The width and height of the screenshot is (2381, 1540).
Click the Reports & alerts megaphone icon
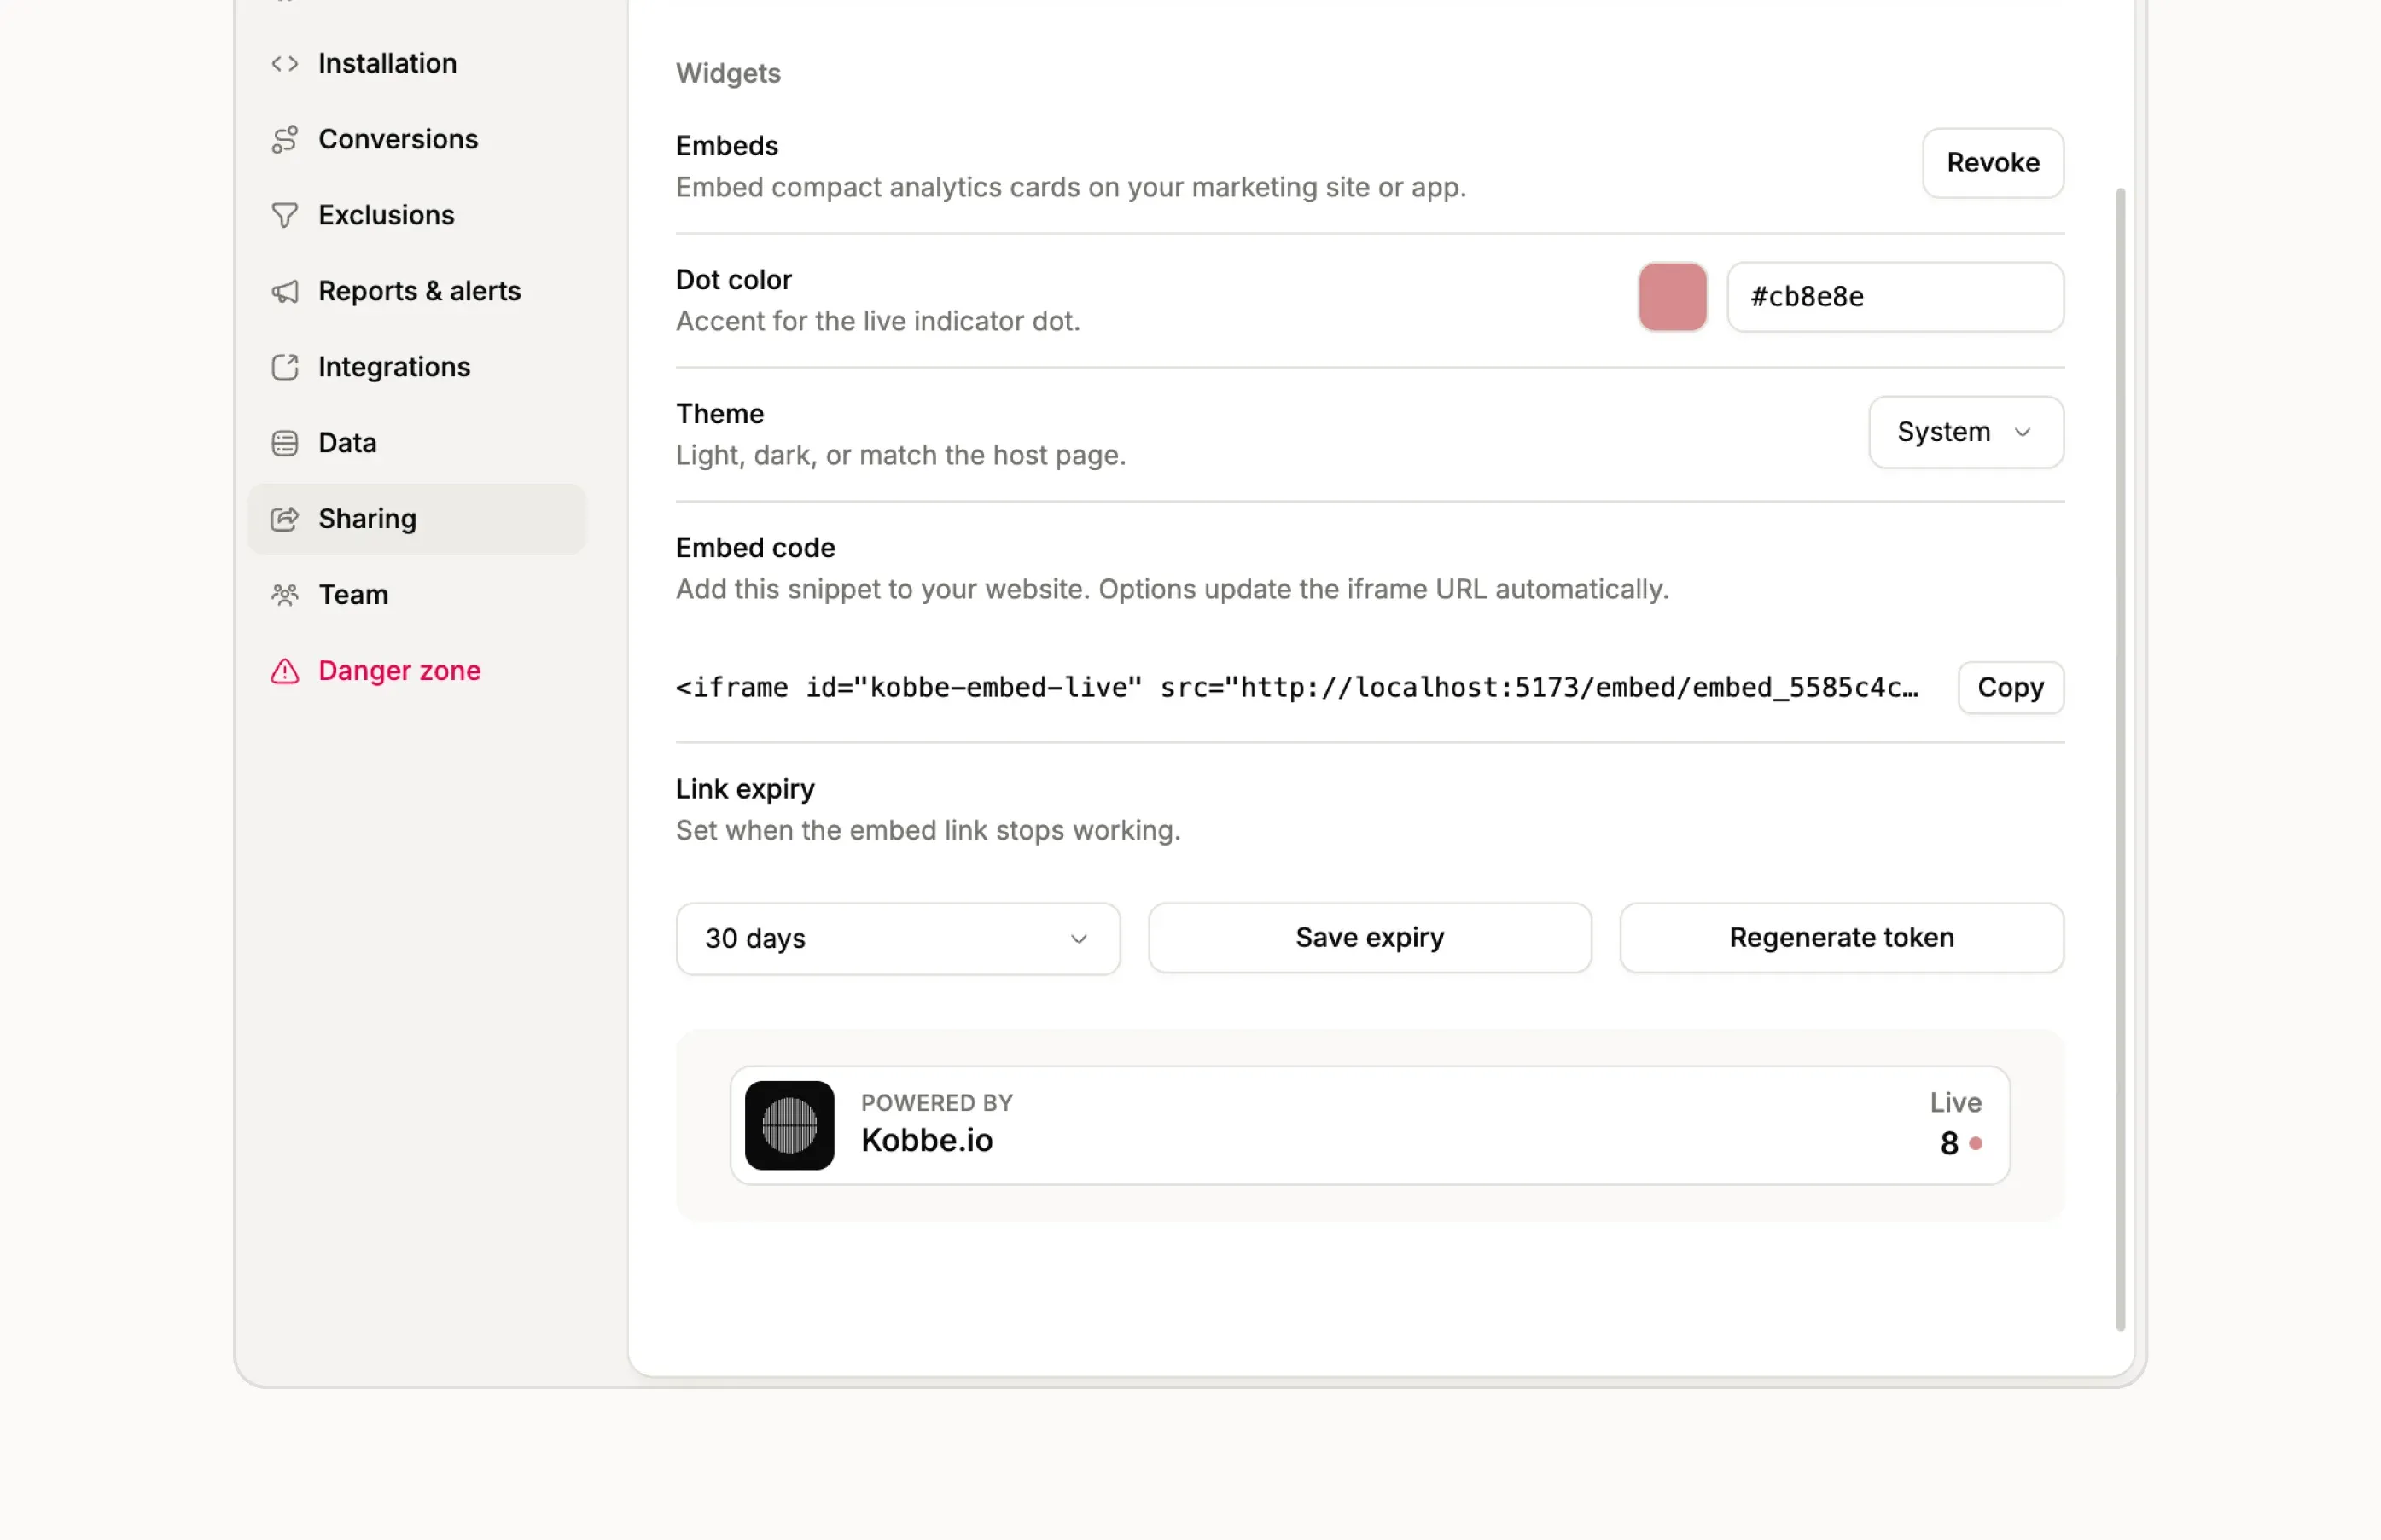point(285,291)
